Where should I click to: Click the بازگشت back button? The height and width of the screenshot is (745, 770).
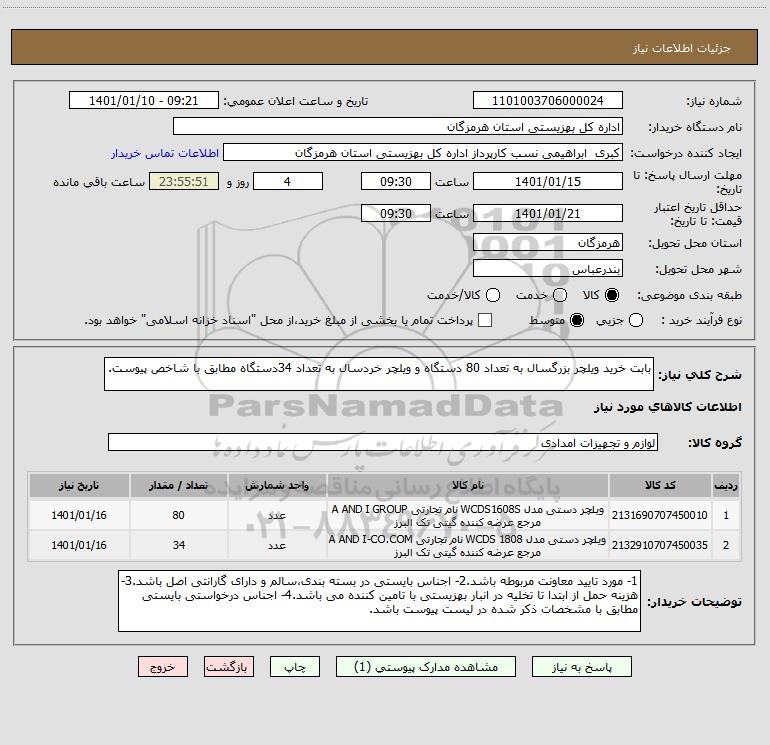point(229,667)
